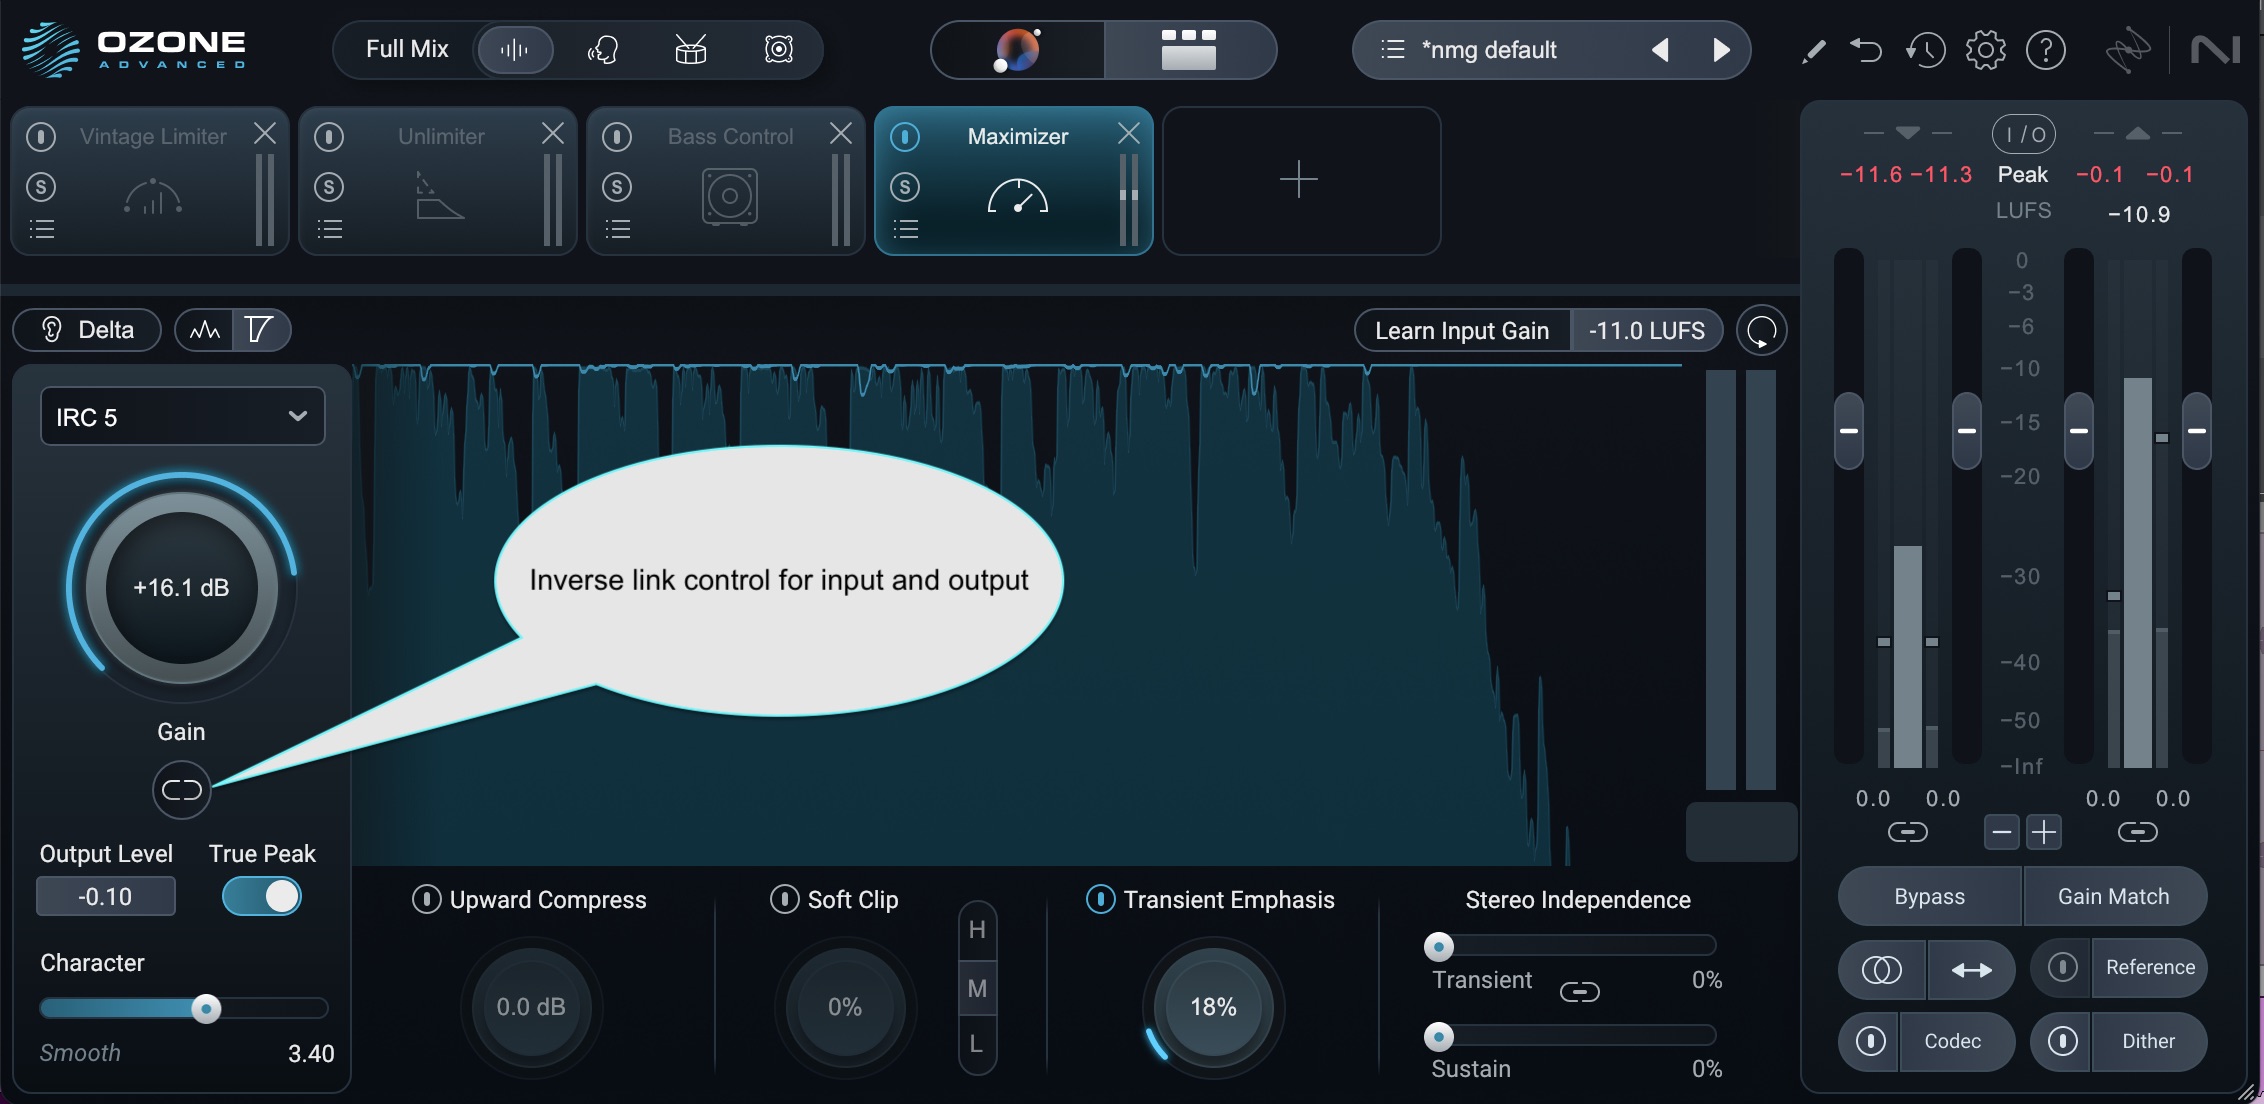
Task: Remove the Bass Control module
Action: pyautogui.click(x=841, y=133)
